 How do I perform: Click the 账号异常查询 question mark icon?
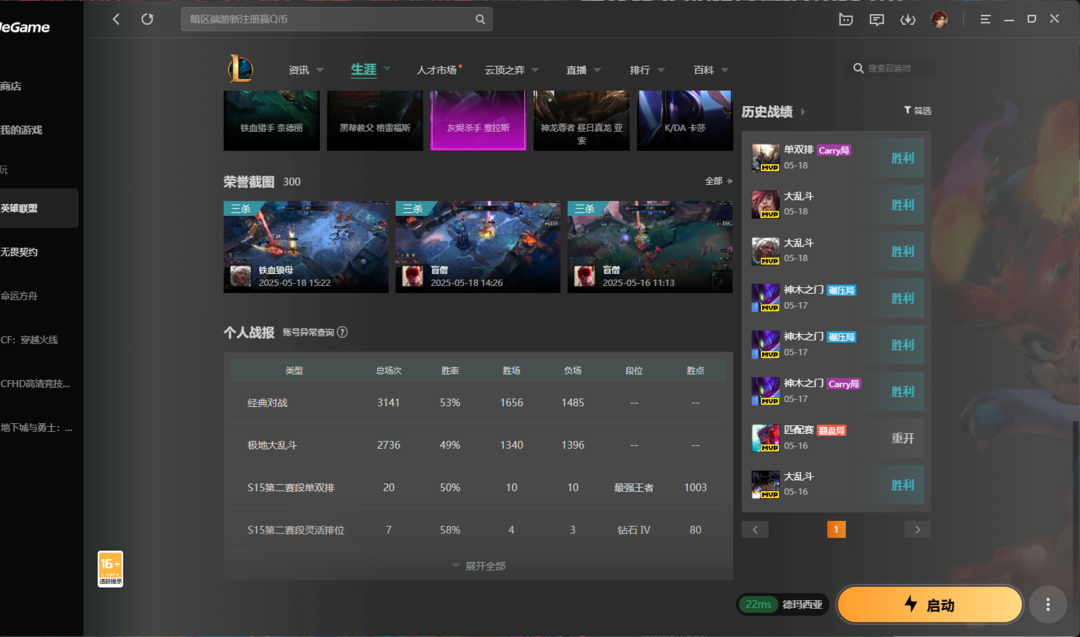tap(342, 333)
